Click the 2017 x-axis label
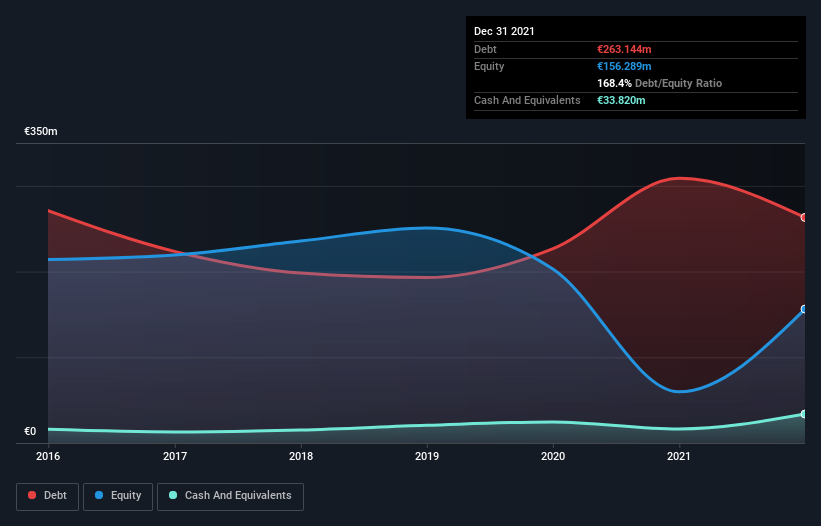This screenshot has height=526, width=821. 175,456
